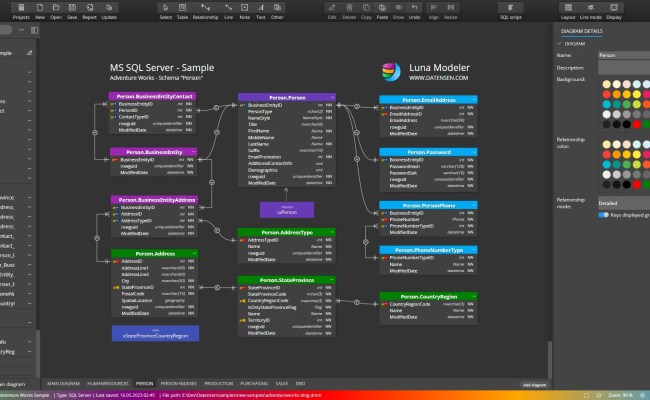Select the Text tool
Viewport: 650px width, 400px height.
[260, 11]
